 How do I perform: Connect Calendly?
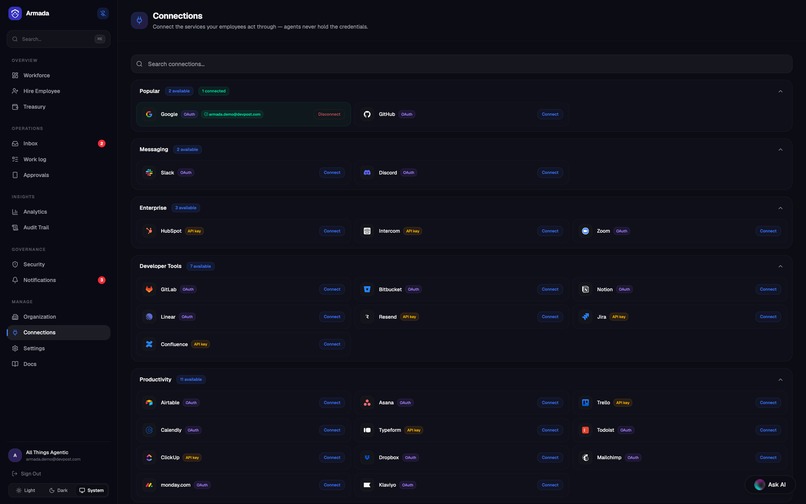point(332,430)
